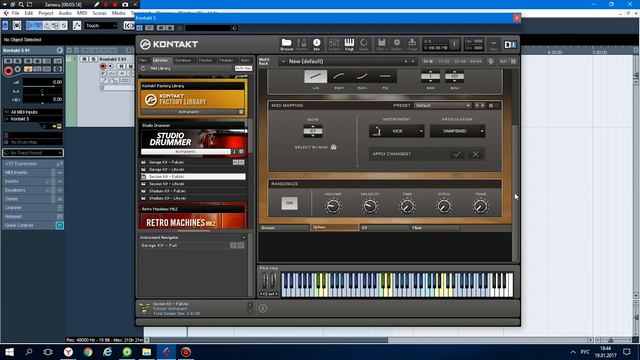Select Exp+ velocity curve
640x360 pixels.
pos(339,76)
